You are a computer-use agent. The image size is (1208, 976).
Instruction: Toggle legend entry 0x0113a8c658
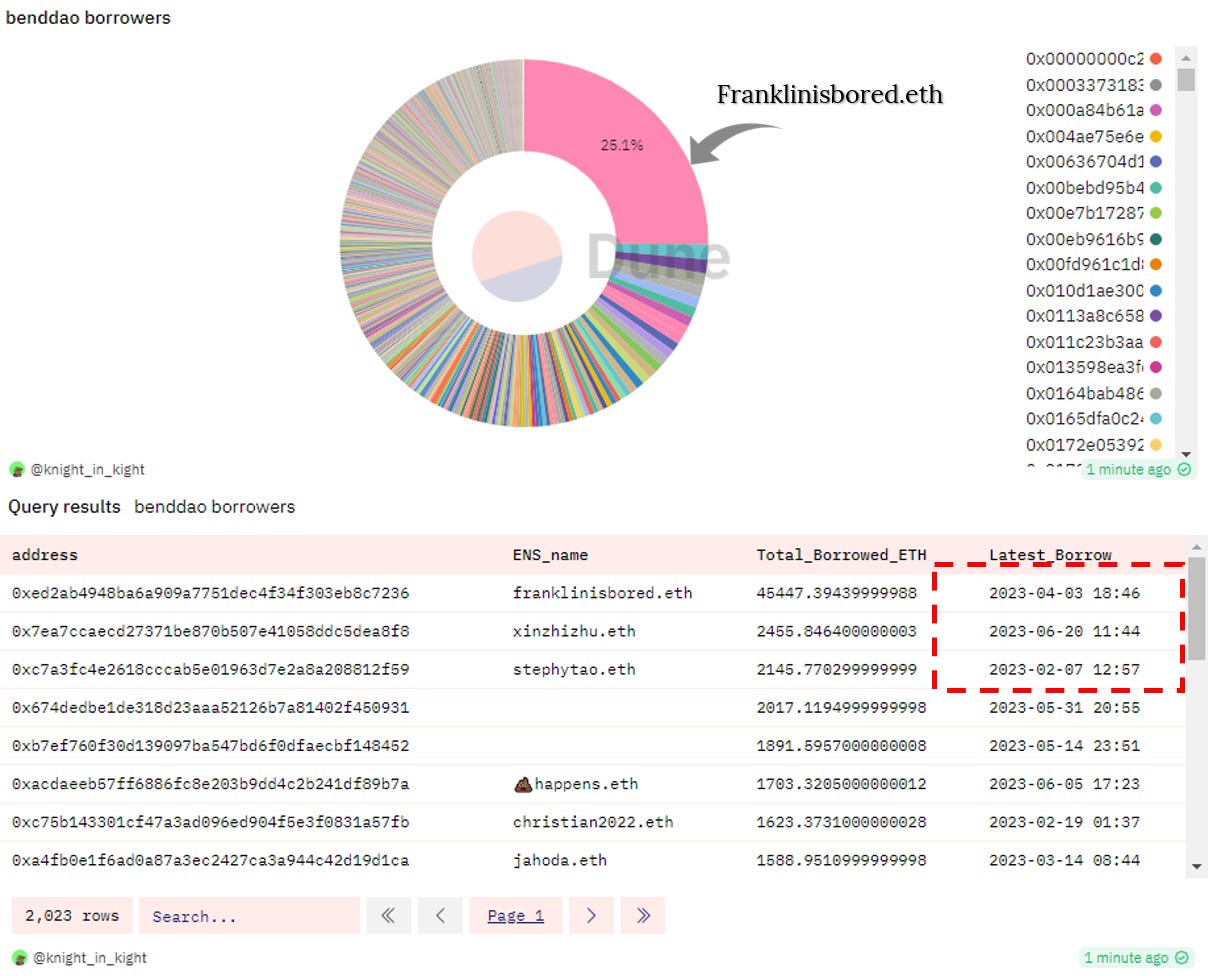click(1092, 316)
